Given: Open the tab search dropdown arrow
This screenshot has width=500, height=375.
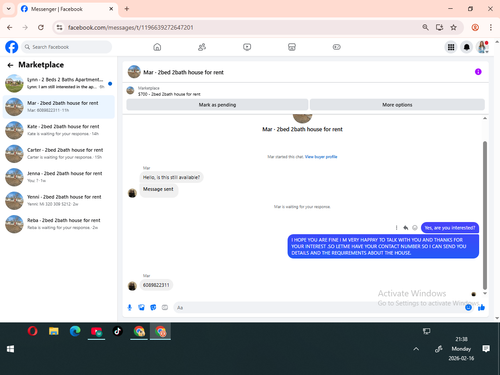Looking at the screenshot, I should [9, 9].
